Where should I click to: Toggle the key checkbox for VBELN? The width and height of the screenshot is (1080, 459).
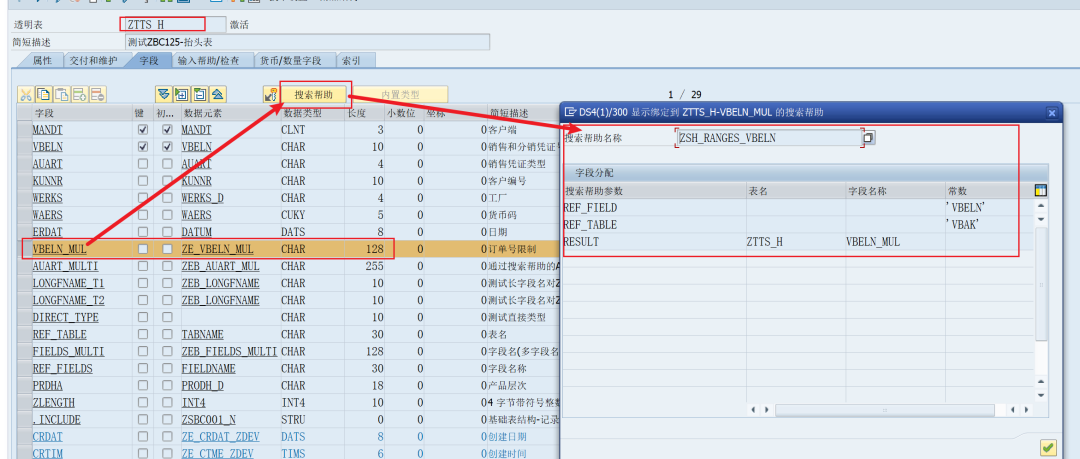tap(143, 147)
